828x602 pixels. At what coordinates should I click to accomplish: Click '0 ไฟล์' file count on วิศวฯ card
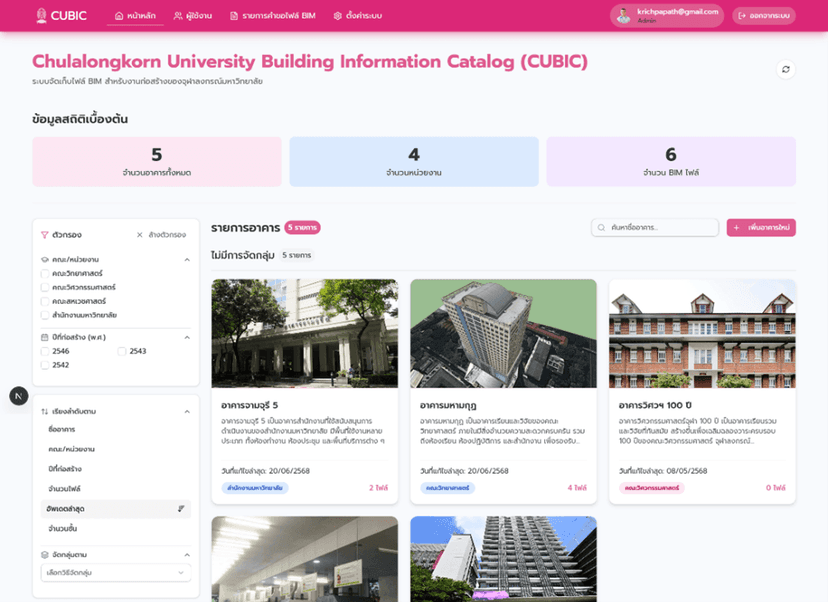pos(776,488)
